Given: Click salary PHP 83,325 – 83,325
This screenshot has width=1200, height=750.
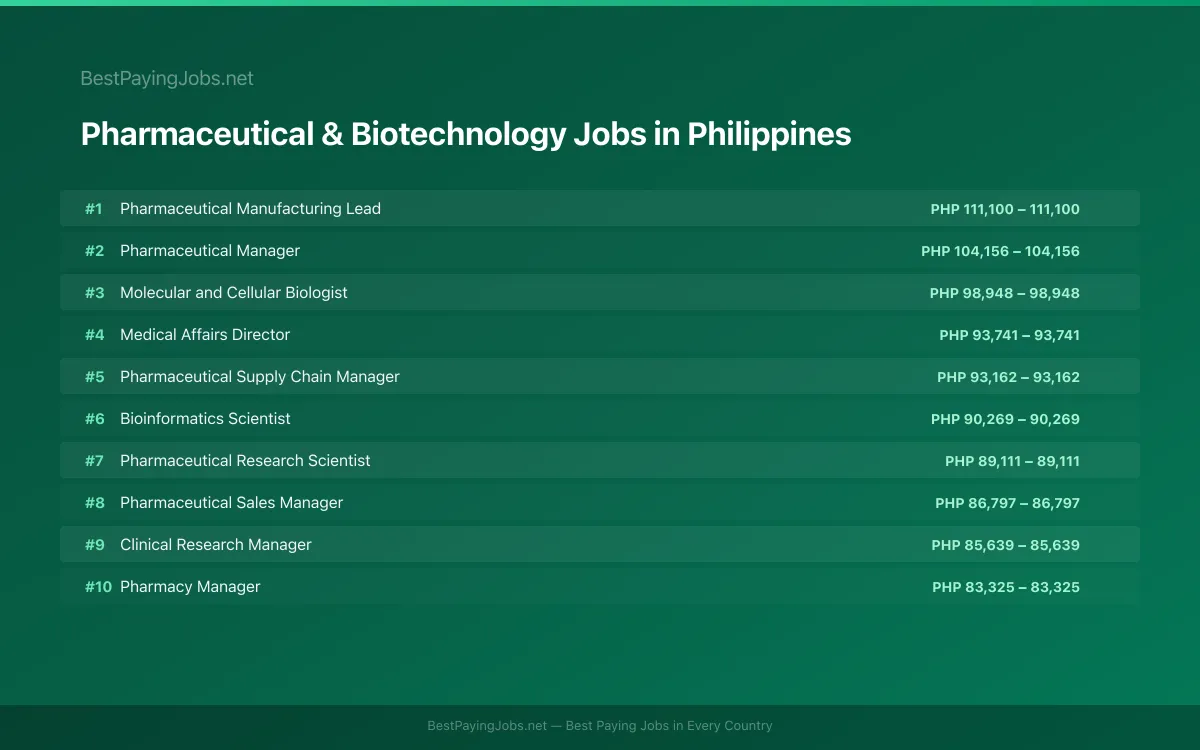Looking at the screenshot, I should (1006, 587).
